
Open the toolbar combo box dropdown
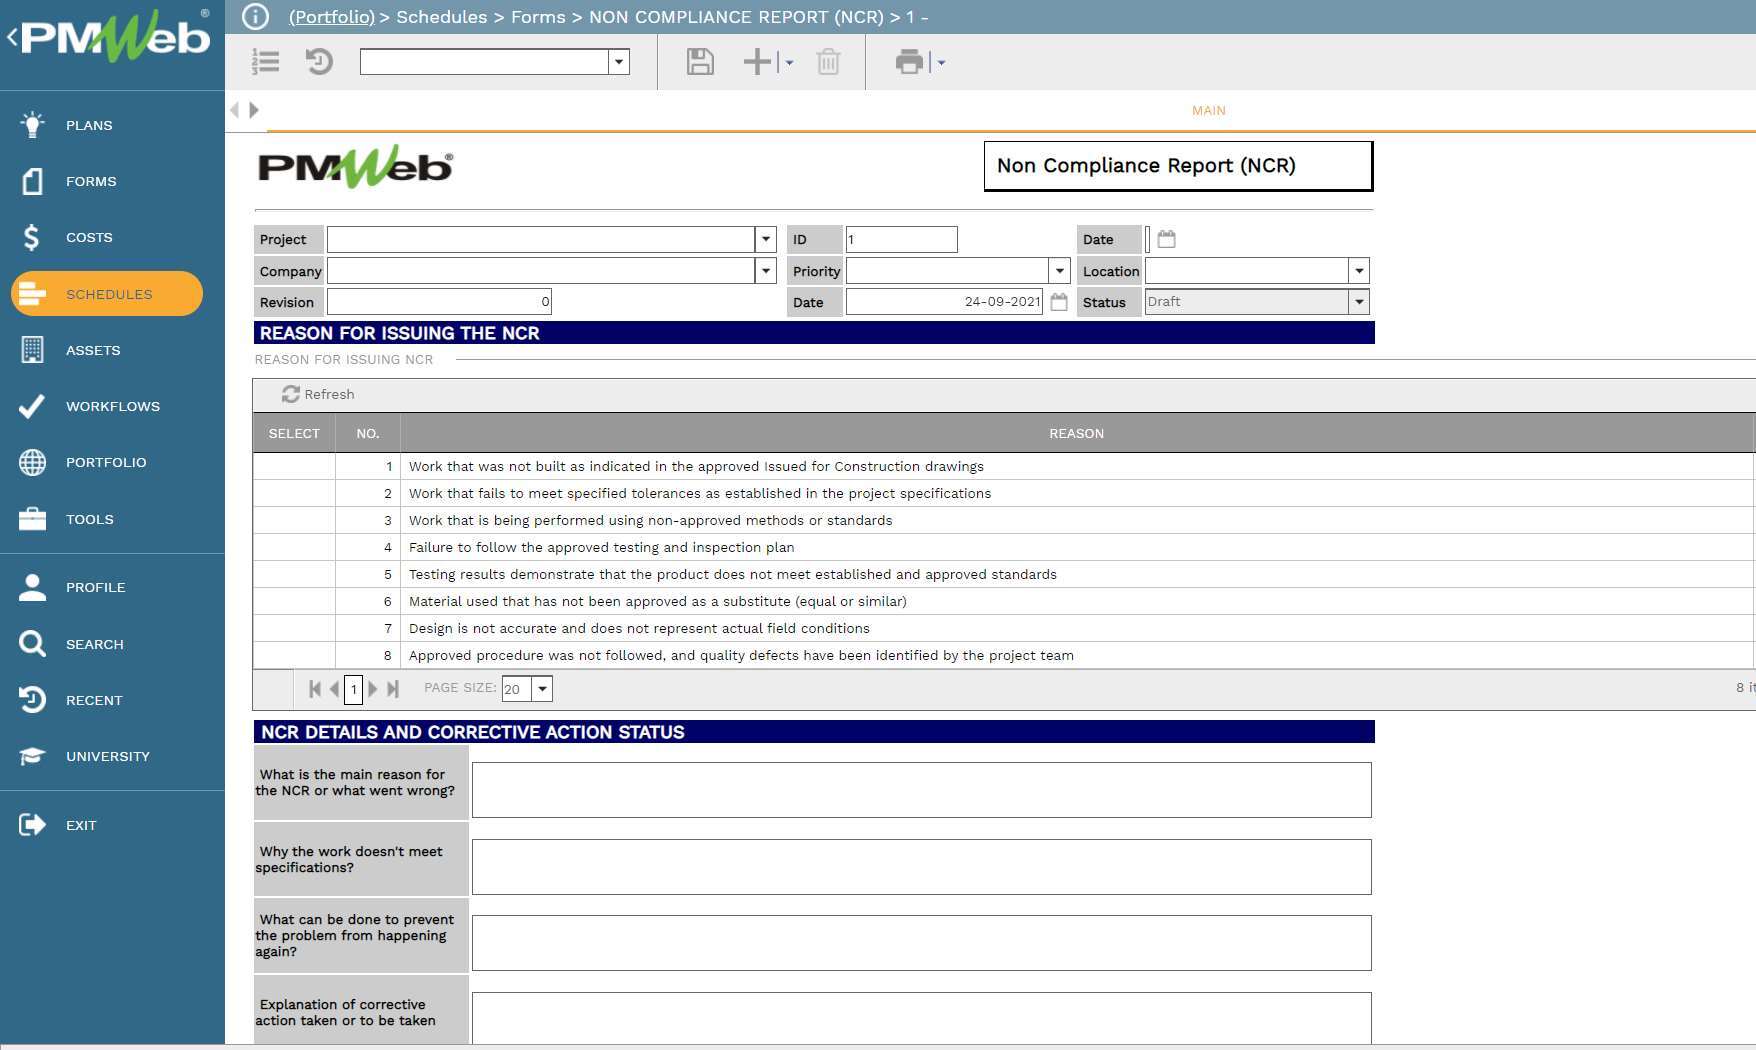pos(619,62)
